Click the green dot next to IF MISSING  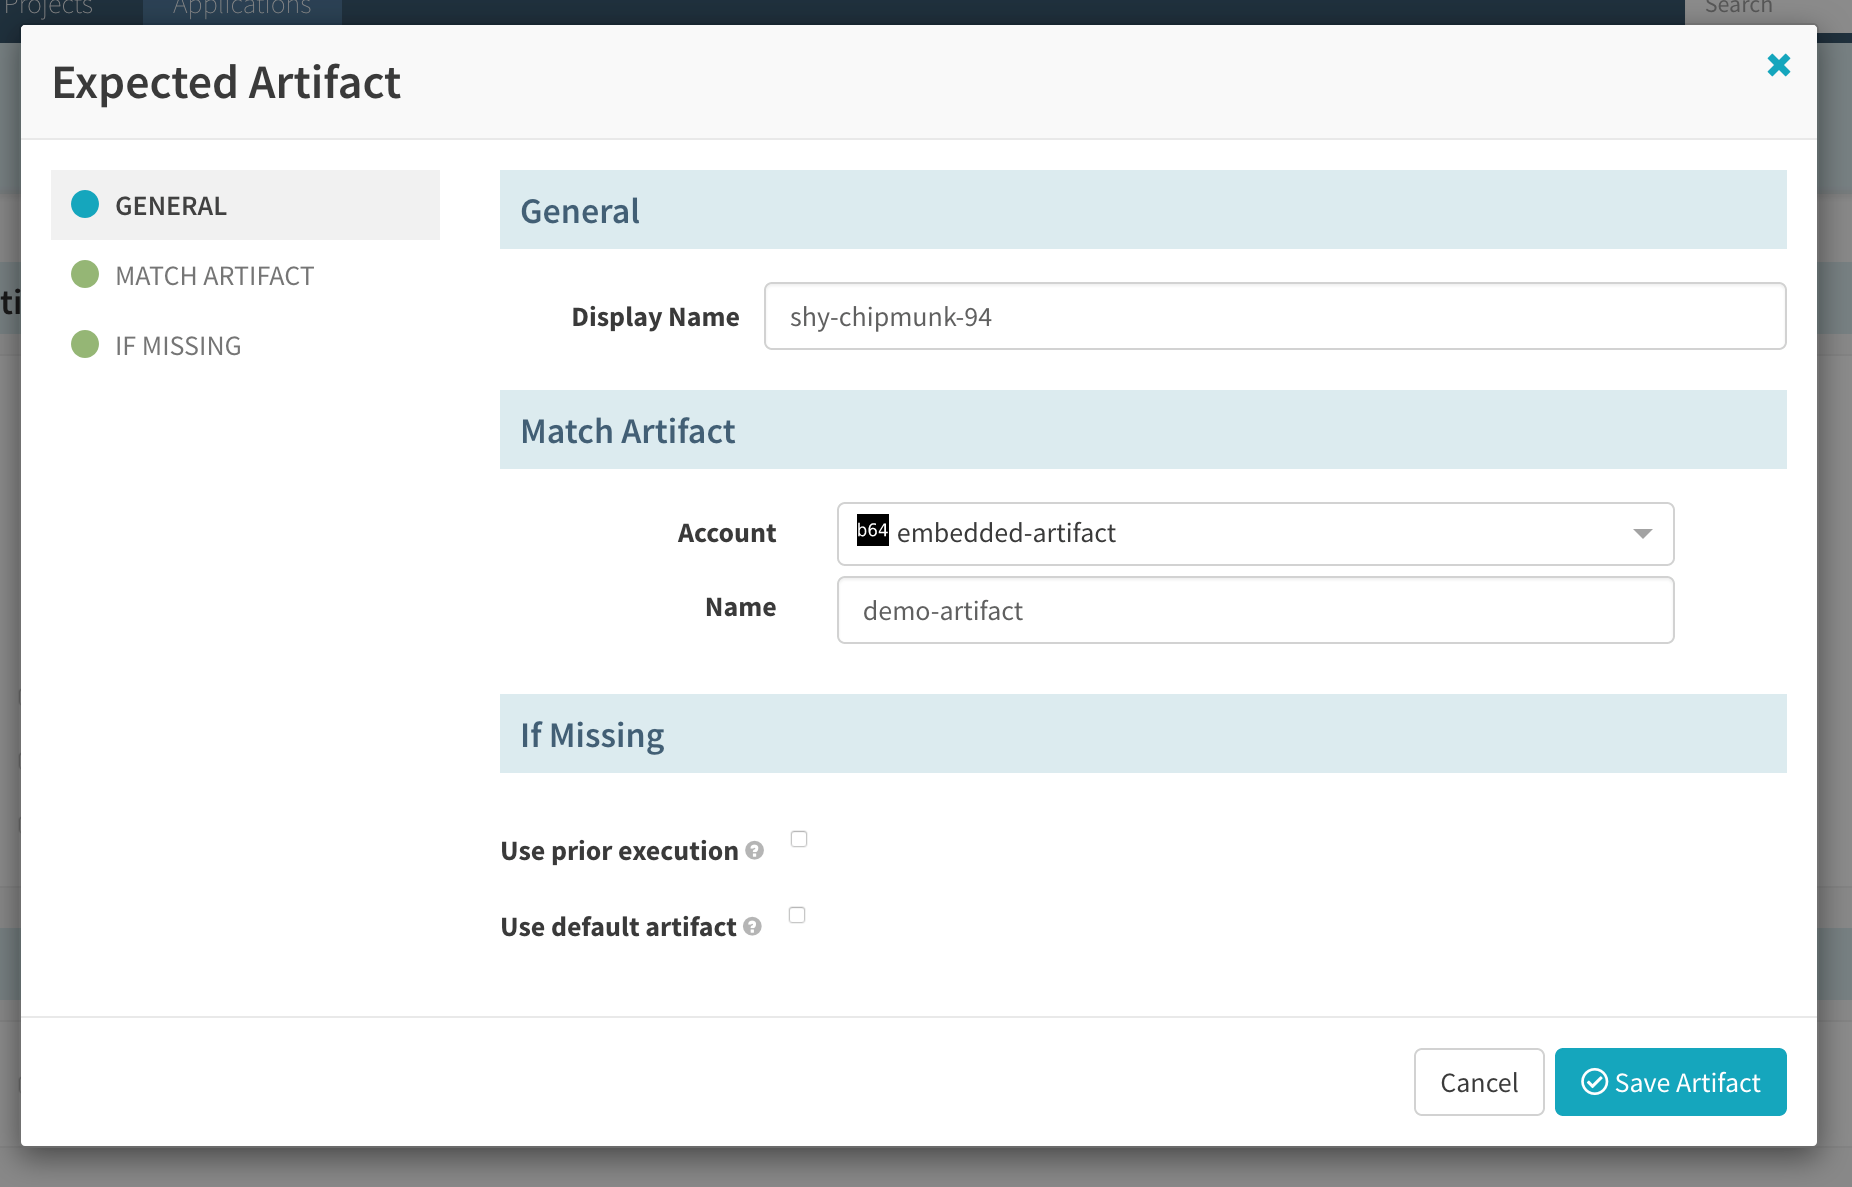85,345
